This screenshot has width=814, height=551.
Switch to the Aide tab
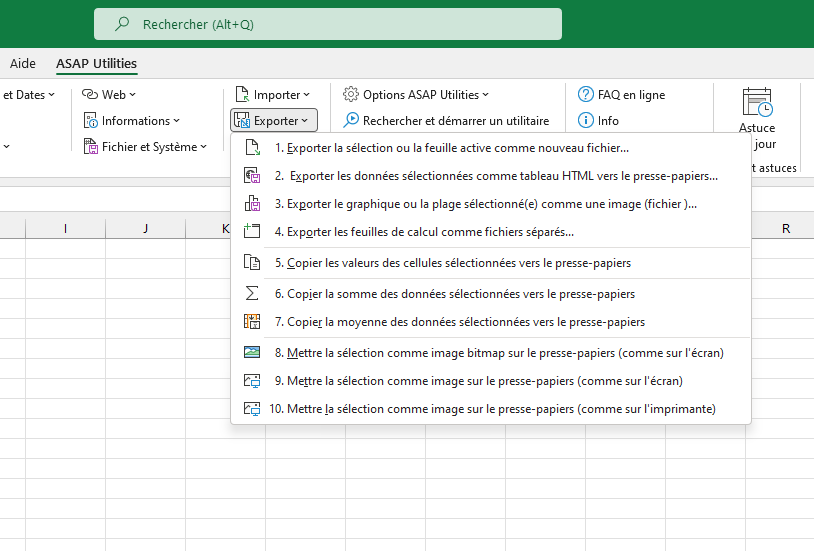click(x=23, y=63)
